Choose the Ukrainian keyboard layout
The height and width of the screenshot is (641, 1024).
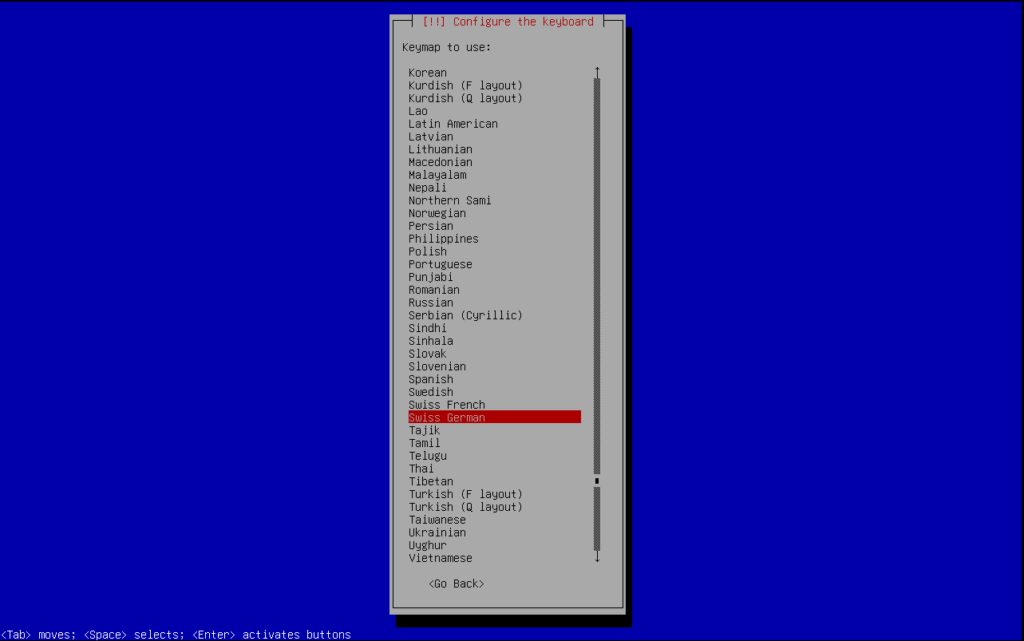tap(440, 532)
